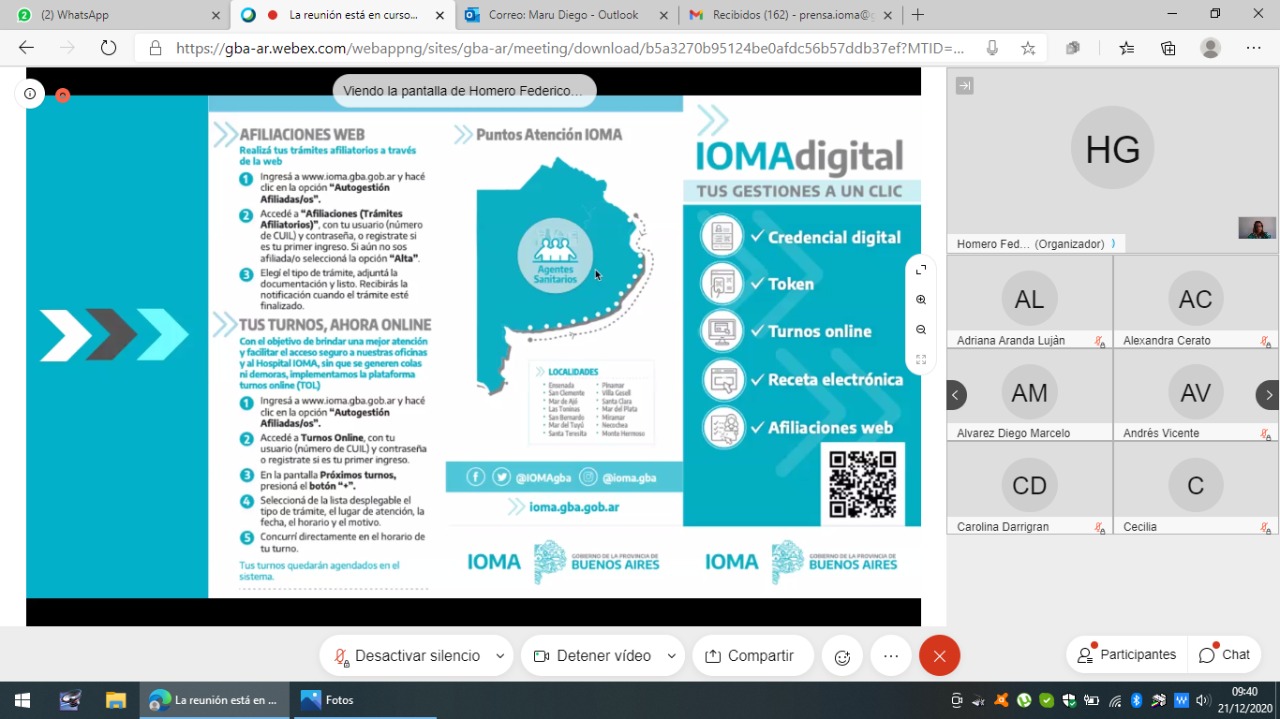Fit shared content to the viewer

(921, 359)
